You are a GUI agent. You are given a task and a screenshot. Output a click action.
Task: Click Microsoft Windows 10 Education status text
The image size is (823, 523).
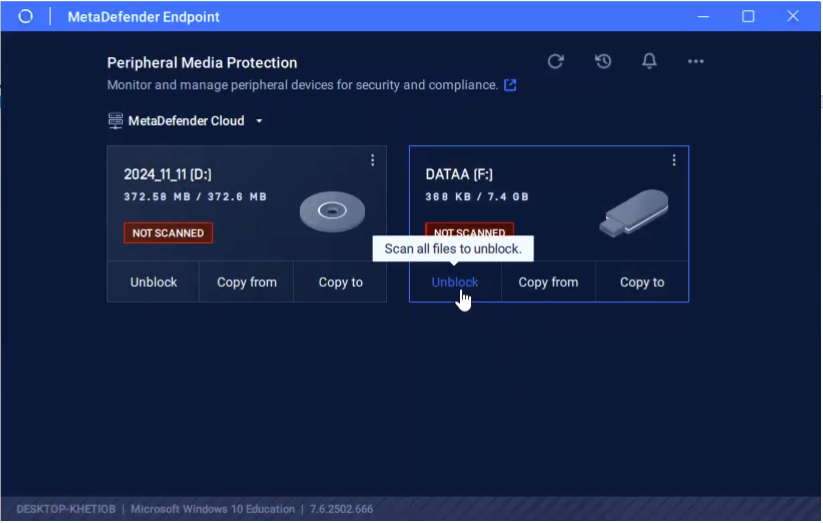[x=213, y=509]
